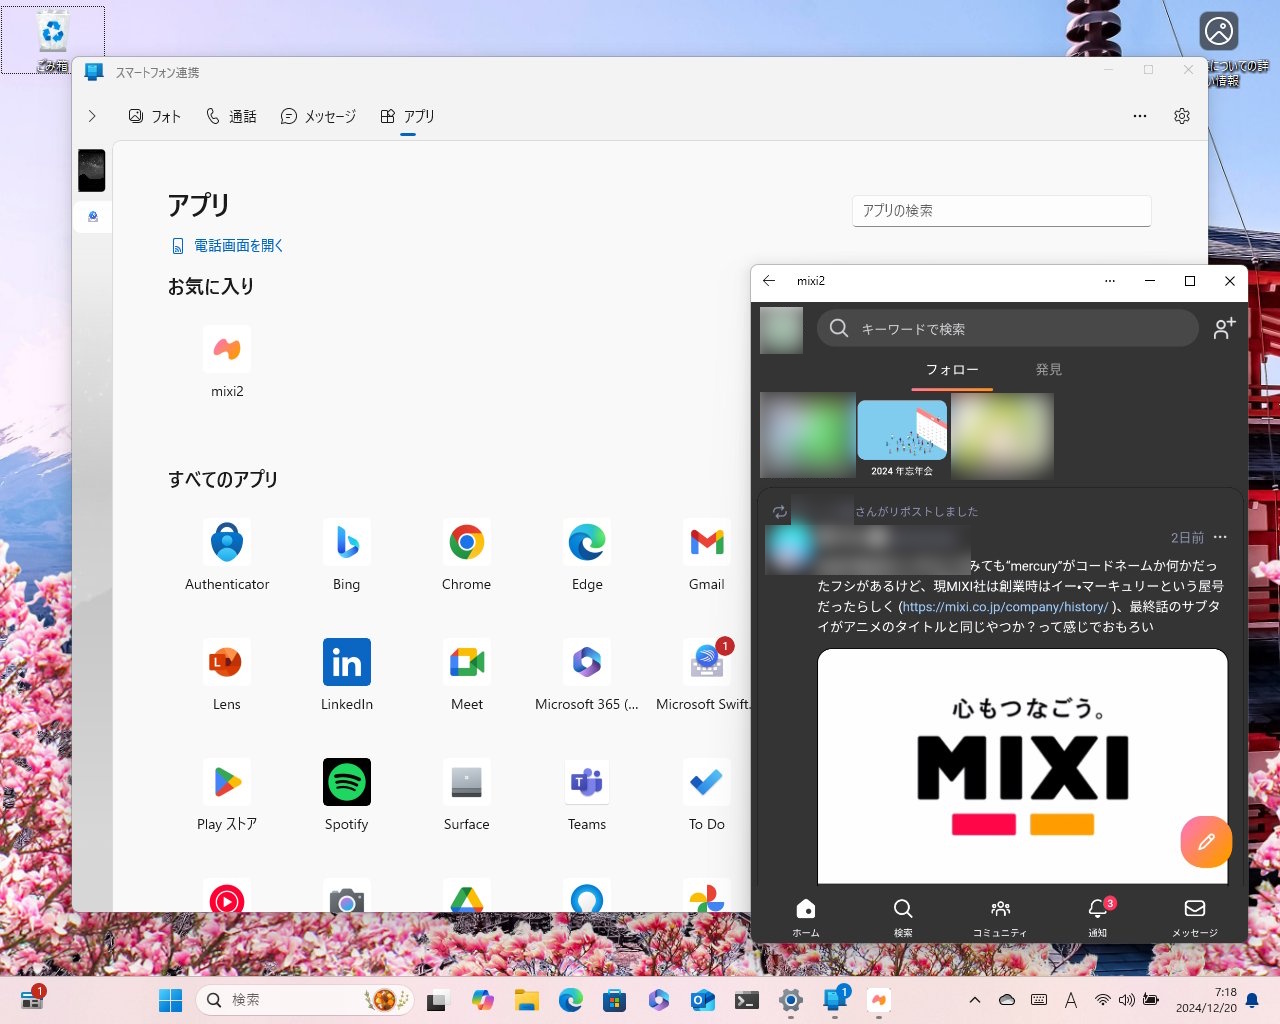Open the post options menu next to 2日前

tap(1220, 537)
